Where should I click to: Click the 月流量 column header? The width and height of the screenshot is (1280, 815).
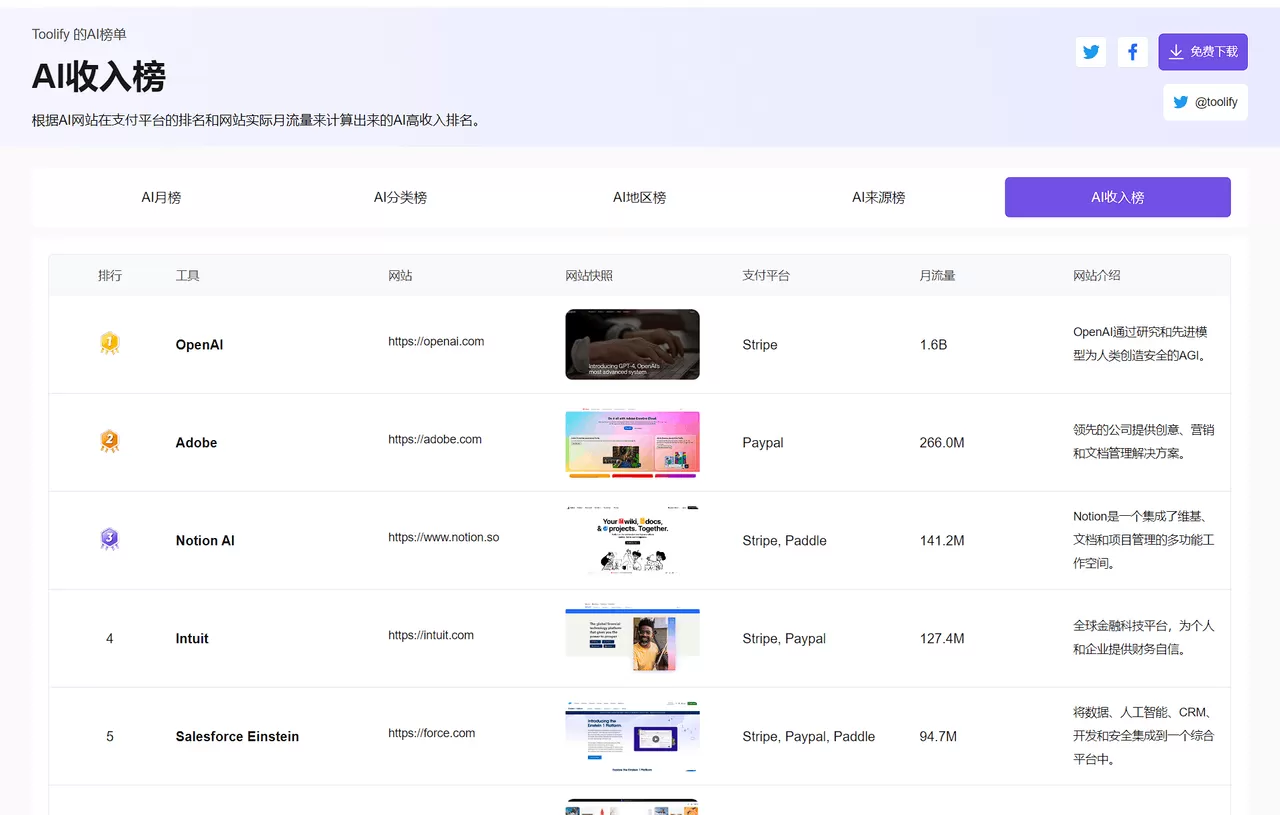pos(937,274)
